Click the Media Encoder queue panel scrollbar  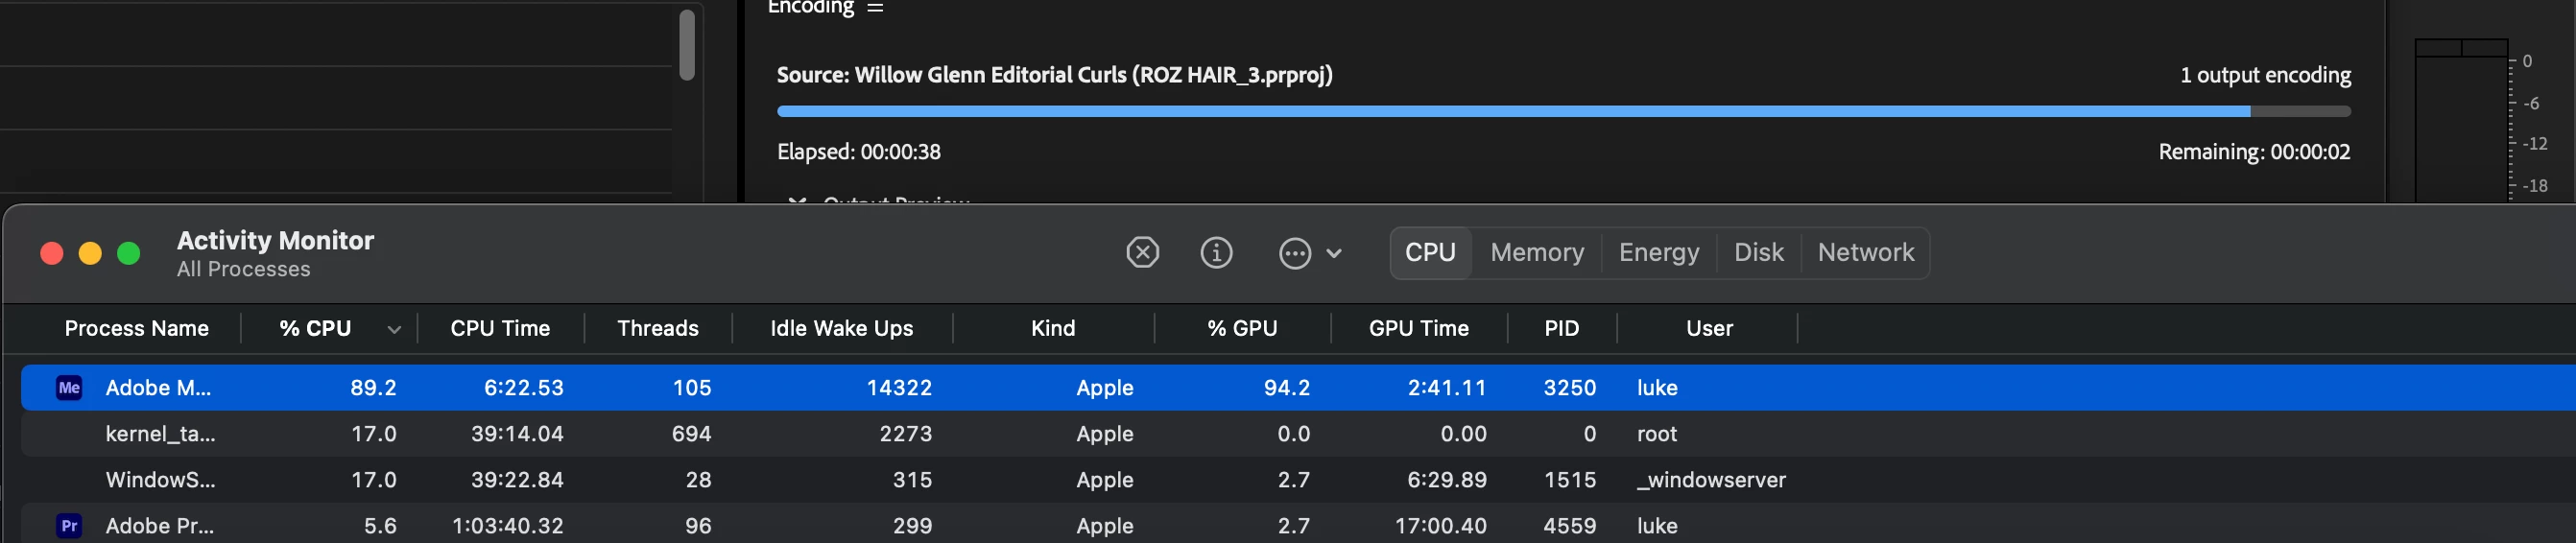coord(686,45)
